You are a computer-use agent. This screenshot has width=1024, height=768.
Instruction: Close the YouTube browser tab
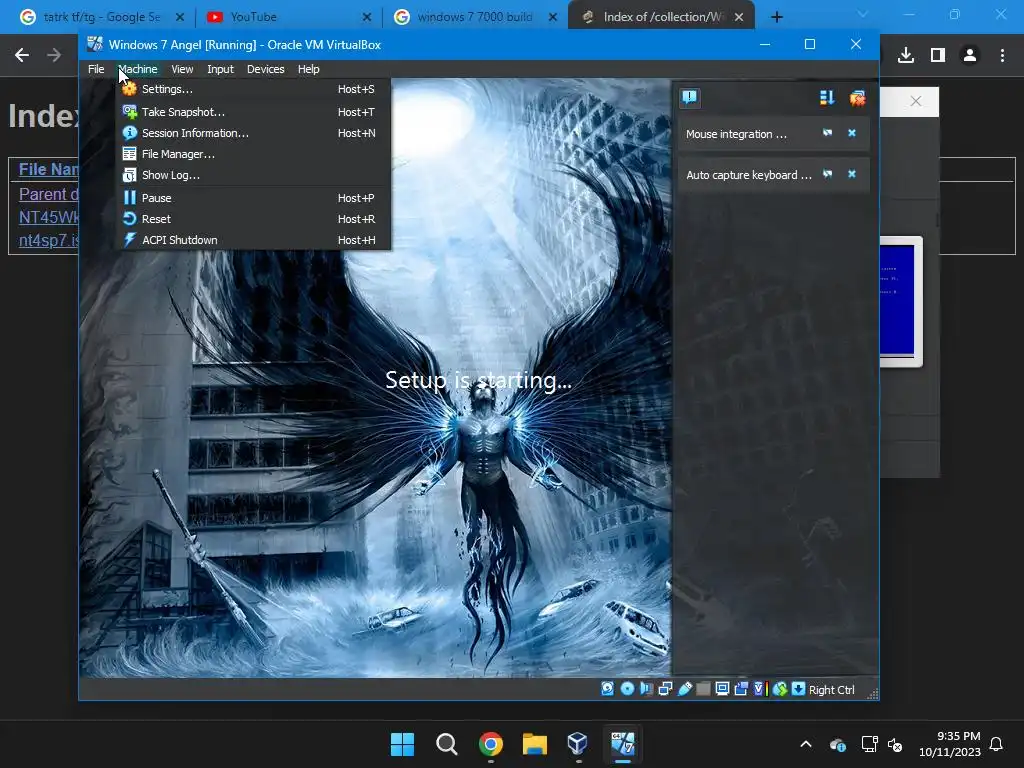point(367,17)
